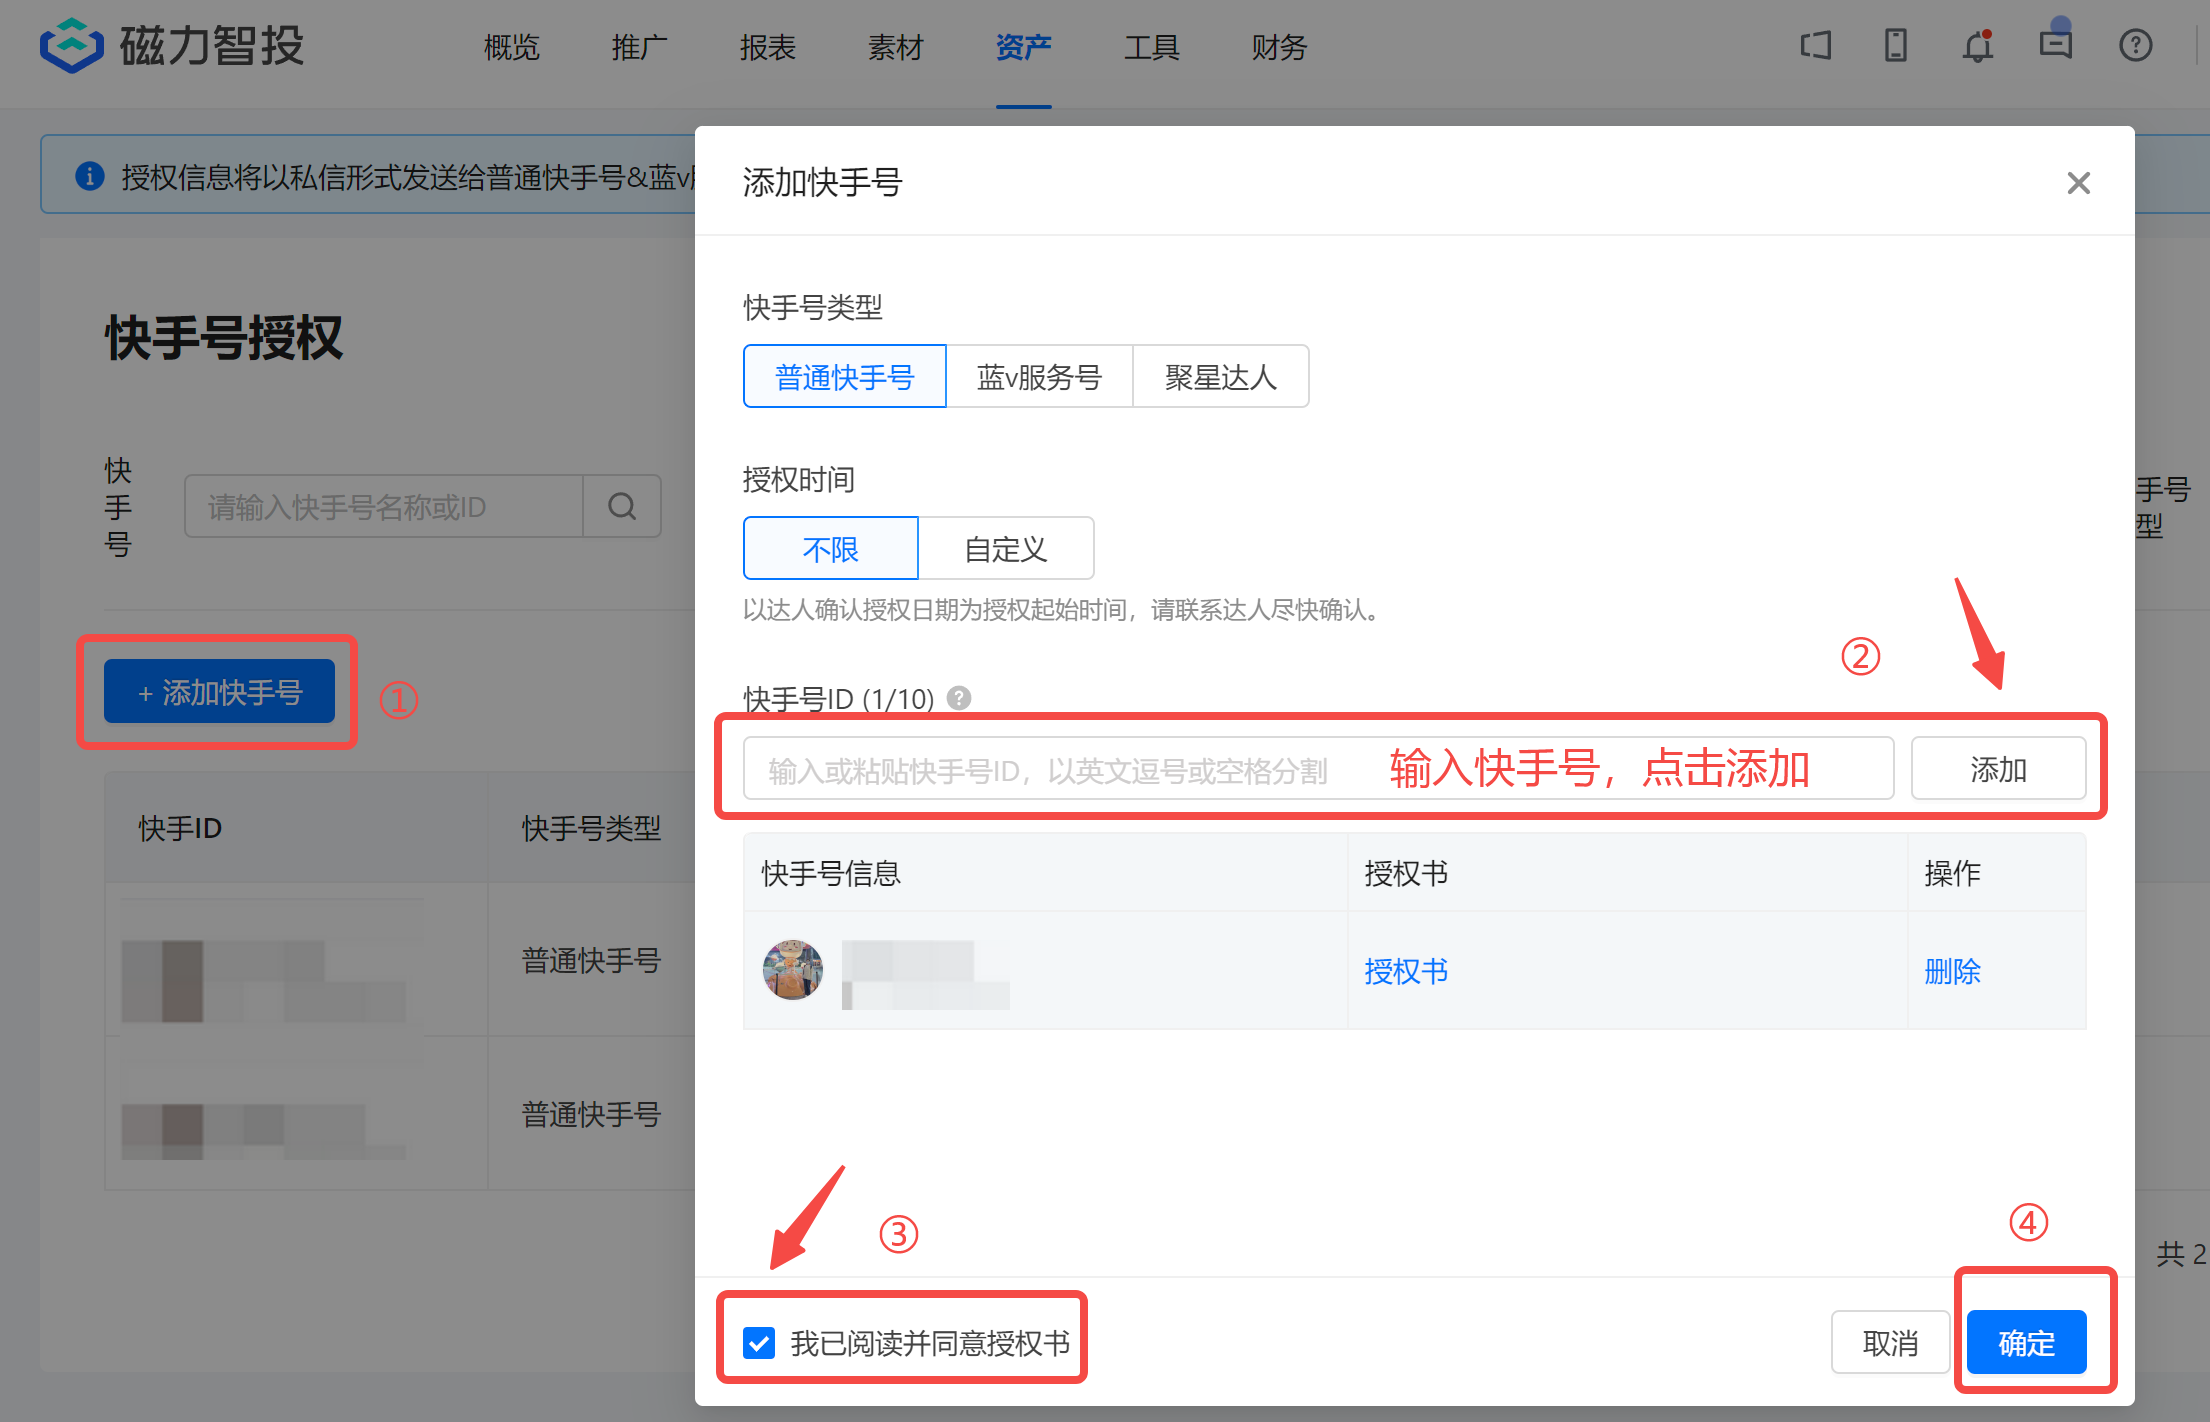Select the 蓝v服务号 account type option
The height and width of the screenshot is (1422, 2210).
click(1039, 376)
